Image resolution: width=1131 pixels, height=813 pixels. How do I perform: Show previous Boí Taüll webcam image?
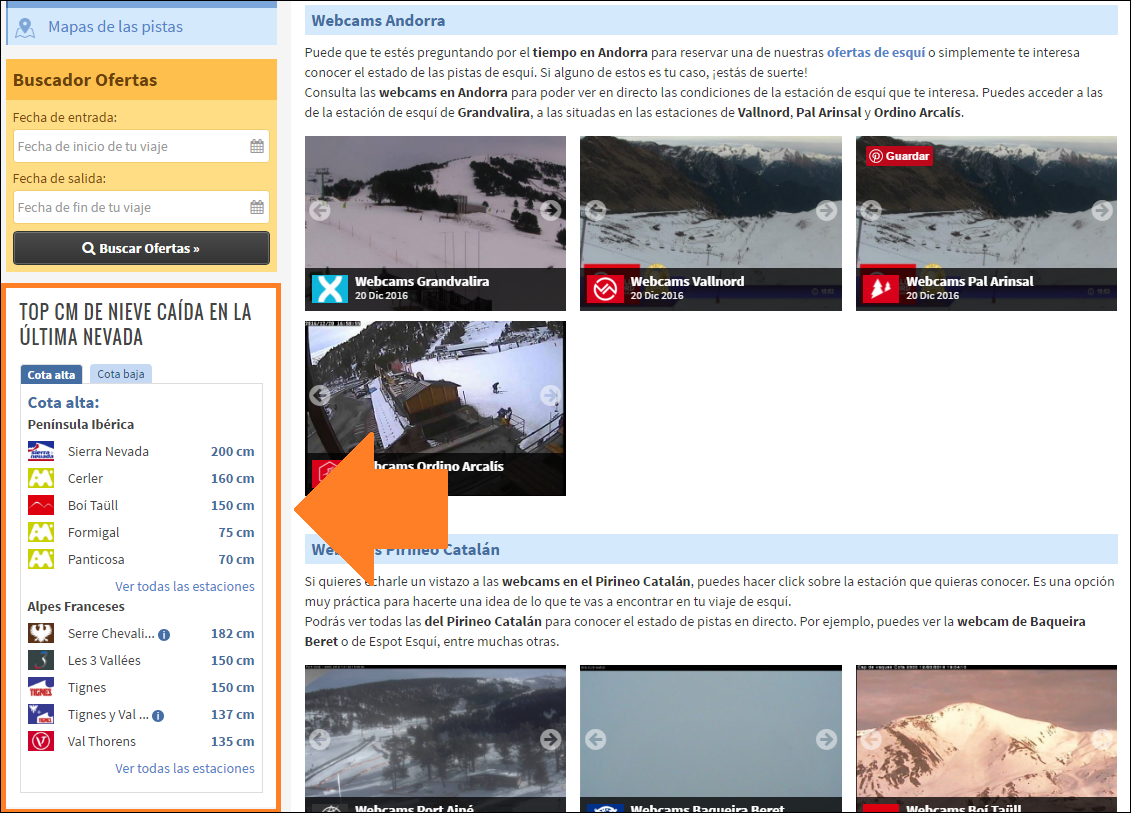tap(871, 739)
